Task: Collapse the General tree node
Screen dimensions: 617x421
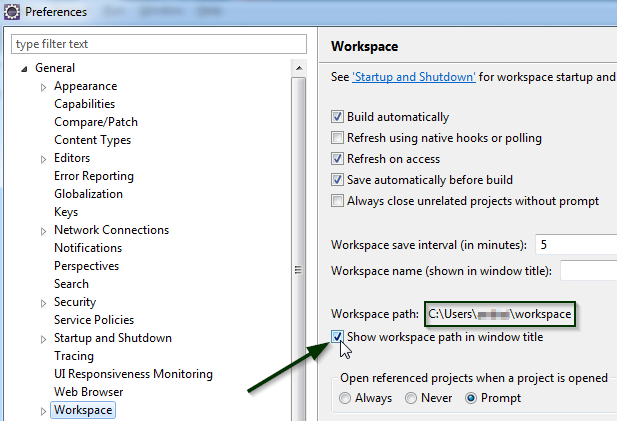Action: pos(24,69)
